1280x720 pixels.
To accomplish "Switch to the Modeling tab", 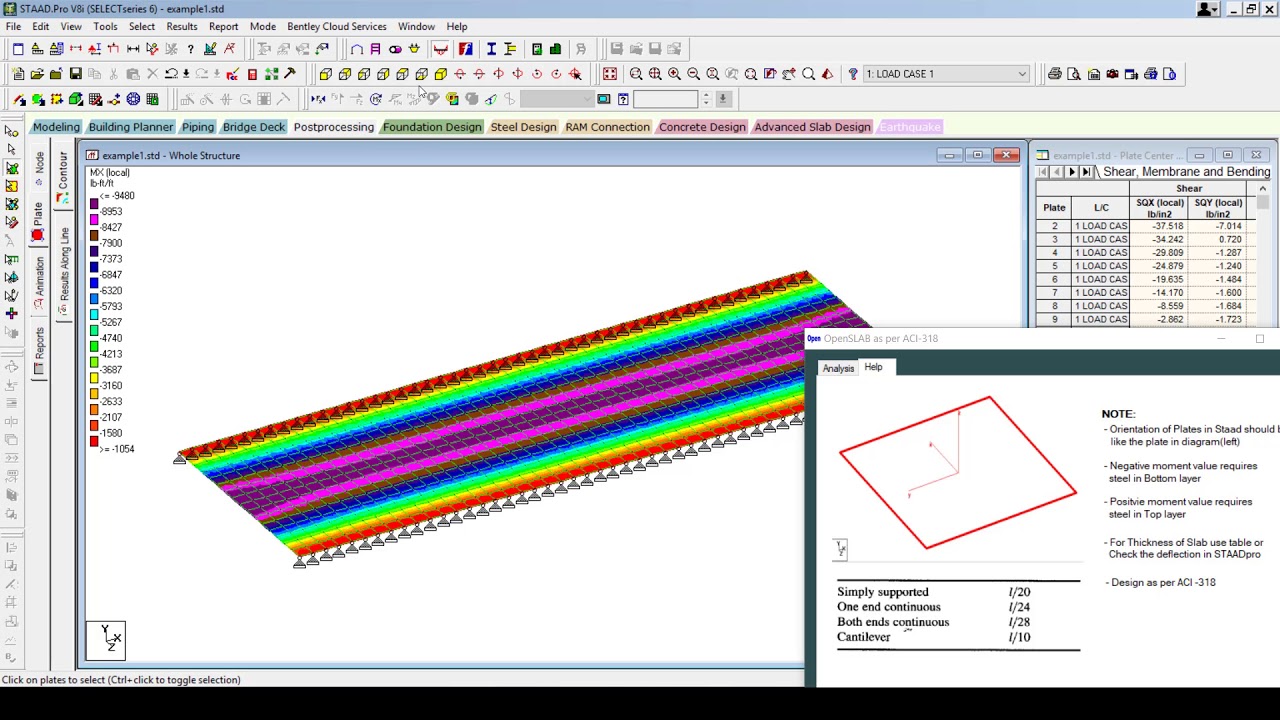I will [56, 127].
